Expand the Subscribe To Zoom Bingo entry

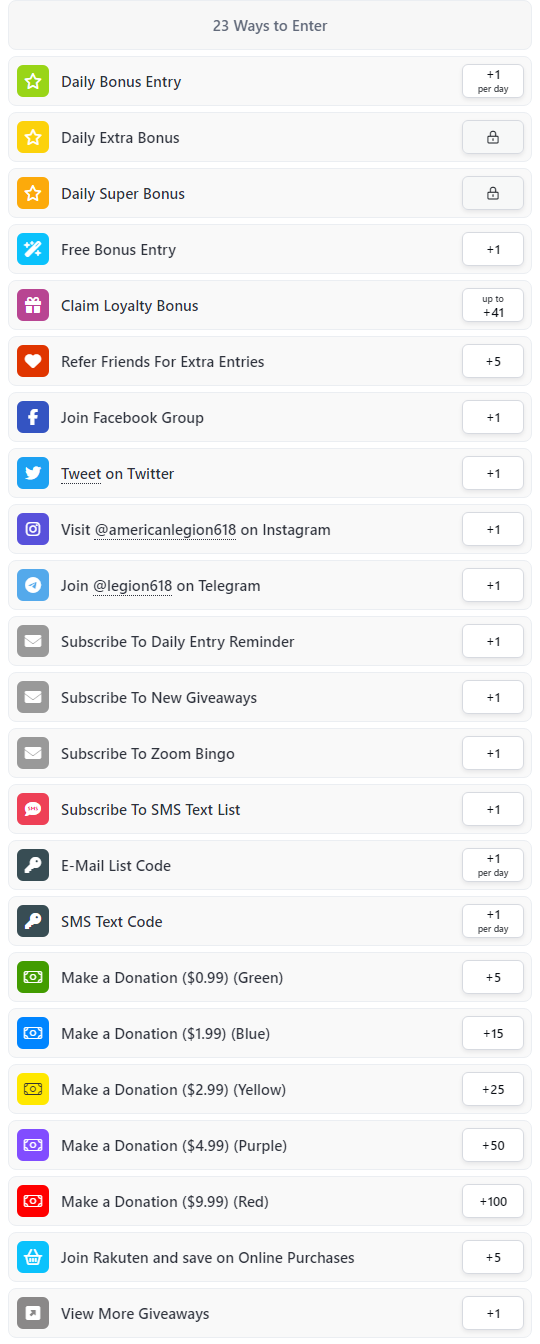[270, 753]
